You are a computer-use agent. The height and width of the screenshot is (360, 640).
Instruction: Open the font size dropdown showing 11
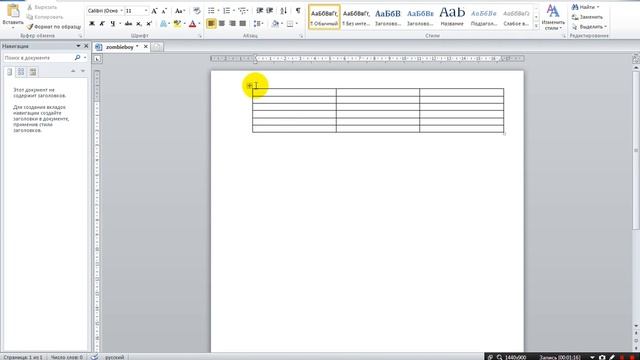(x=136, y=11)
